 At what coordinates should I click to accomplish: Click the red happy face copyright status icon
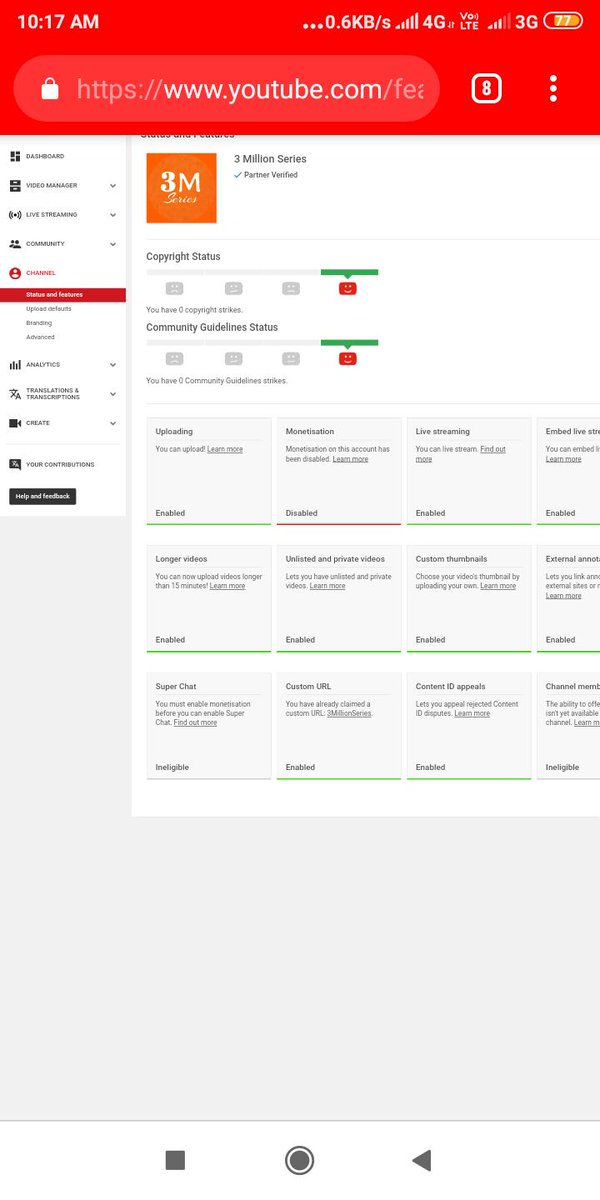[348, 288]
